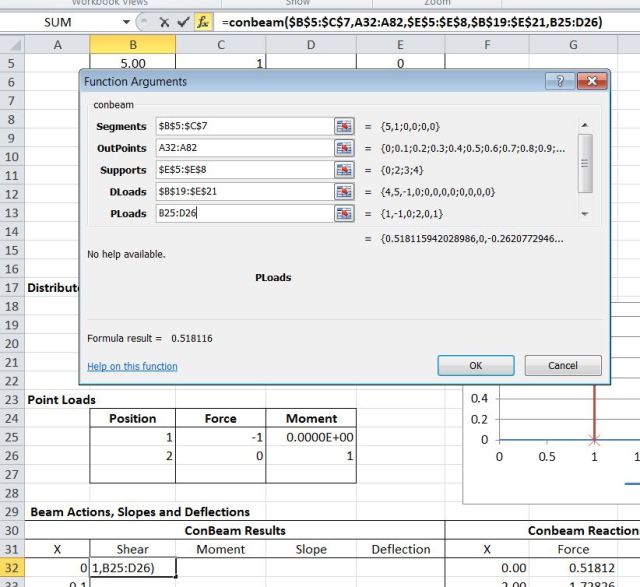Image resolution: width=640 pixels, height=587 pixels.
Task: Click the DLoads range selector icon
Action: [345, 191]
